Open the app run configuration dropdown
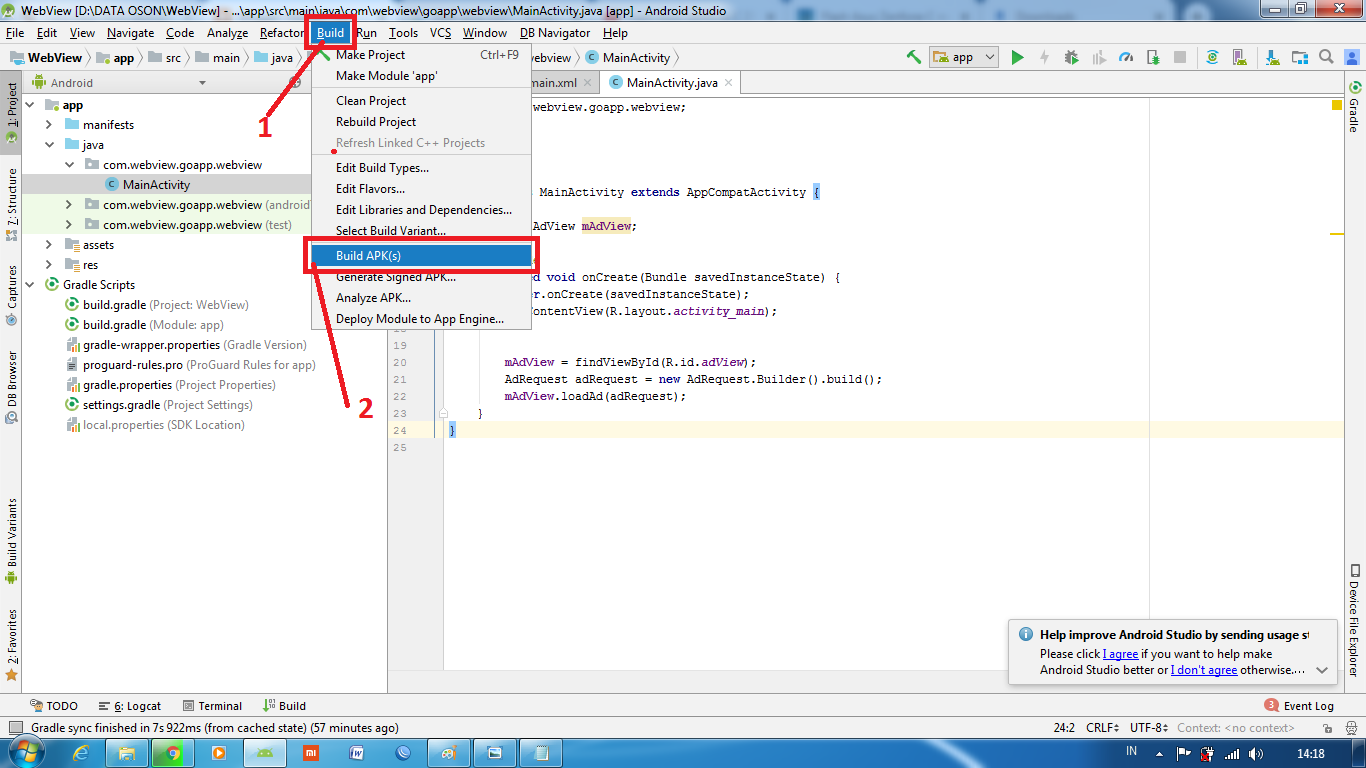Screen dimensions: 1366x768 tap(964, 57)
